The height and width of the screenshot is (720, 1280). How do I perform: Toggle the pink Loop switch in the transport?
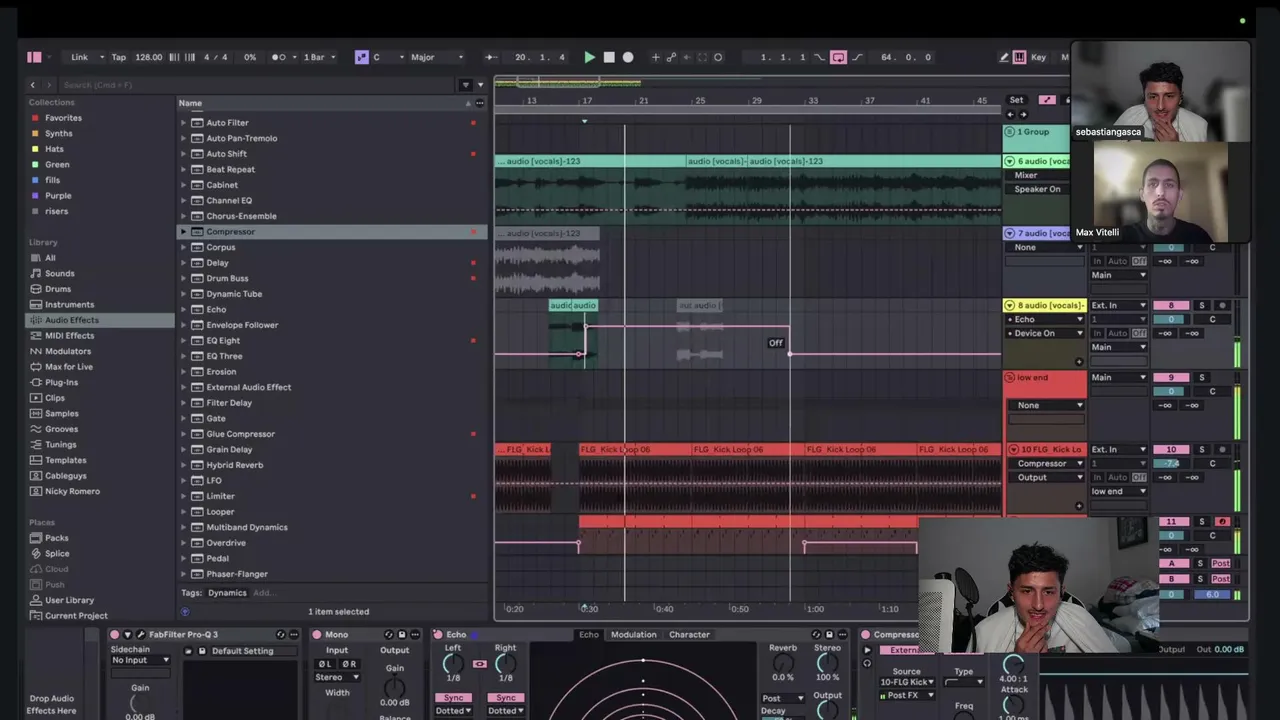pyautogui.click(x=838, y=57)
